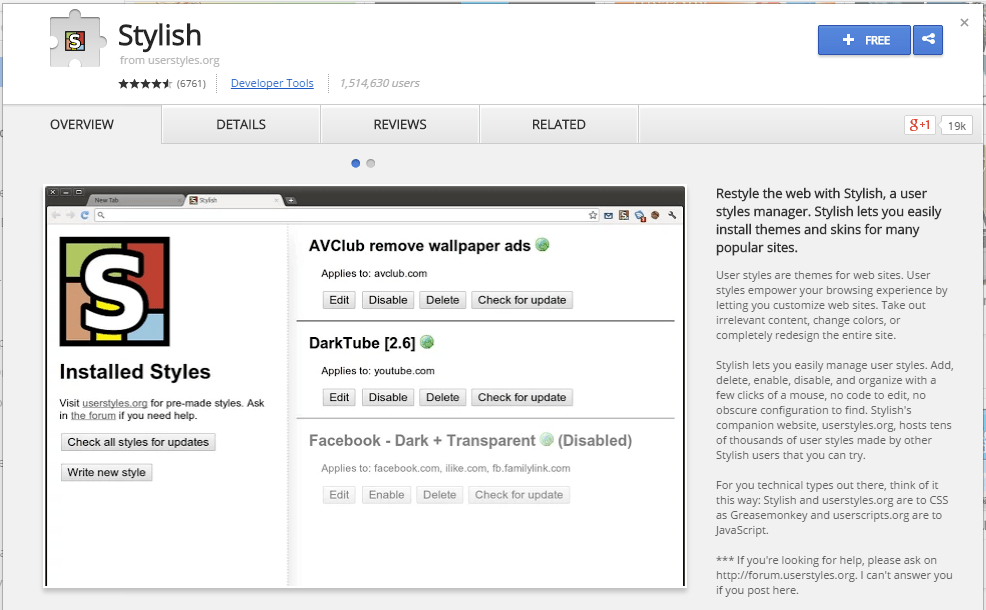Install the extension with the FREE button

864,40
